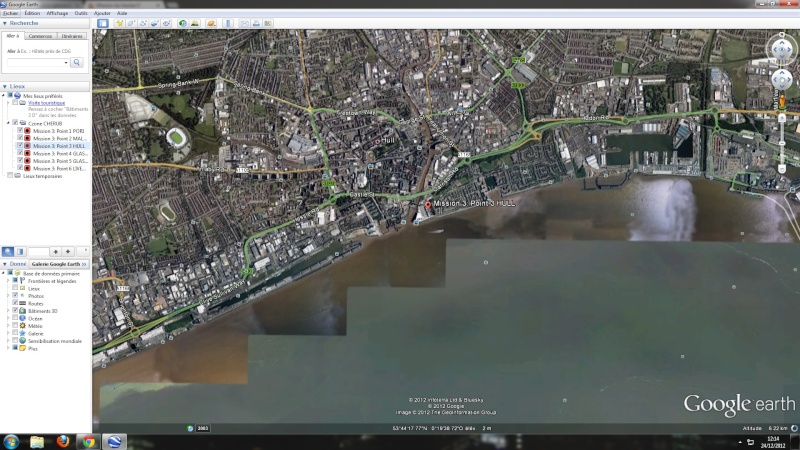Image resolution: width=800 pixels, height=450 pixels.
Task: Open the Windows Start menu
Action: click(x=11, y=441)
